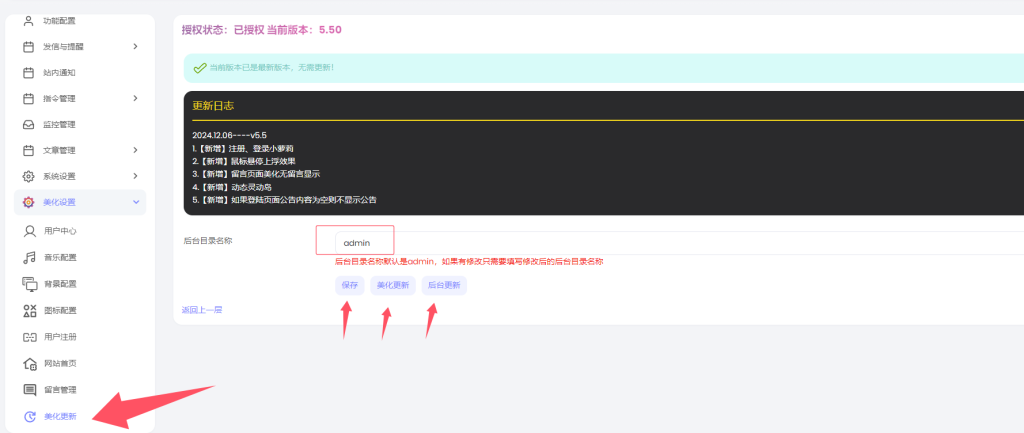
Task: Click the 功能配置 person icon
Action: click(x=29, y=21)
